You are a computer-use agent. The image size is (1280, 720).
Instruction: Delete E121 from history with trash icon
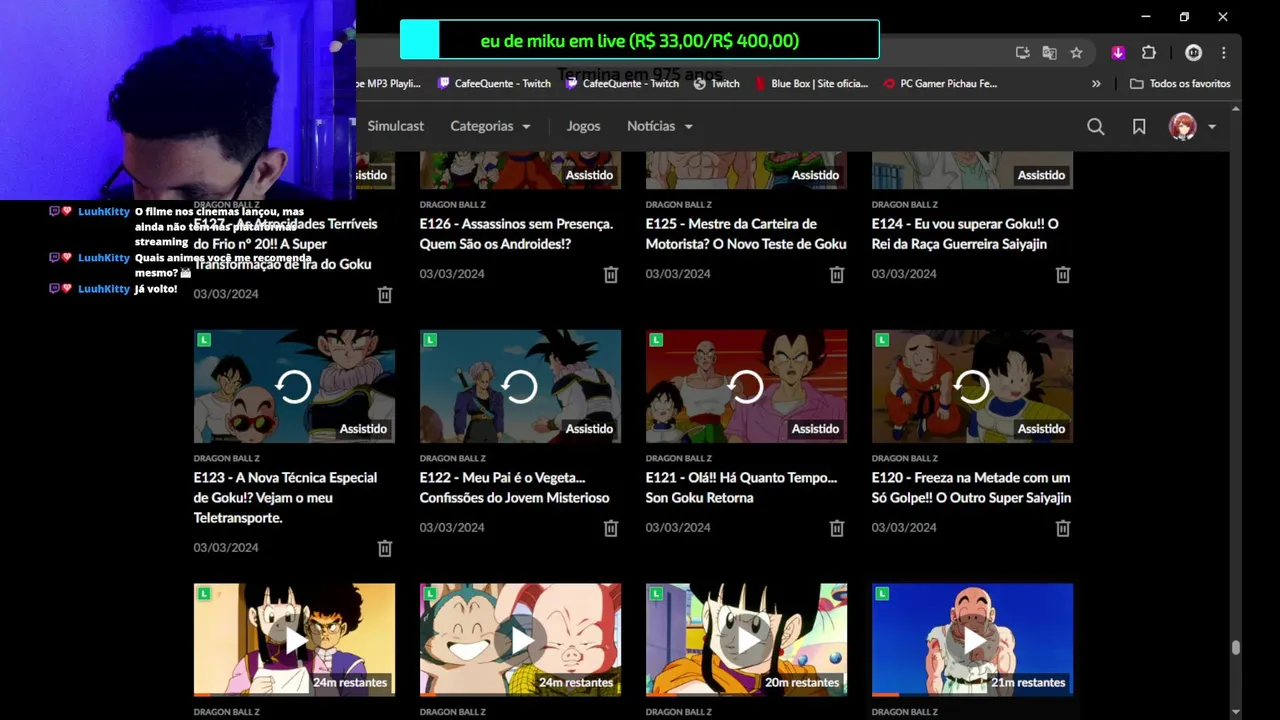pos(837,528)
